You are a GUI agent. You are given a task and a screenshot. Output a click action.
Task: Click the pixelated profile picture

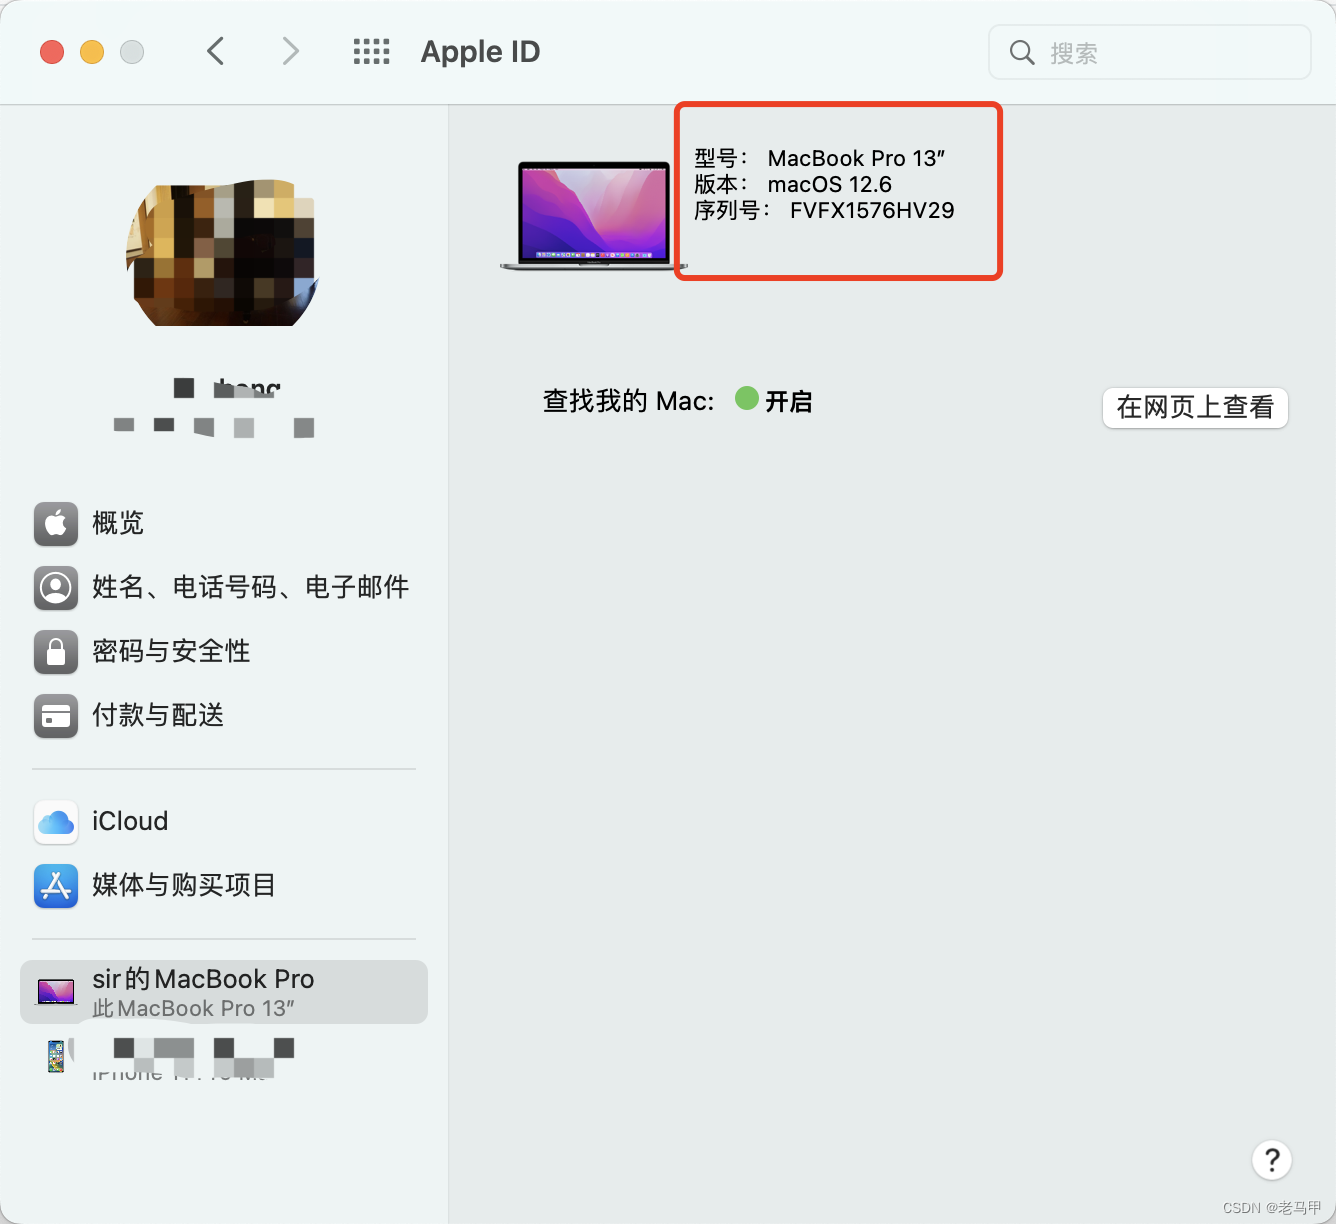tap(221, 253)
